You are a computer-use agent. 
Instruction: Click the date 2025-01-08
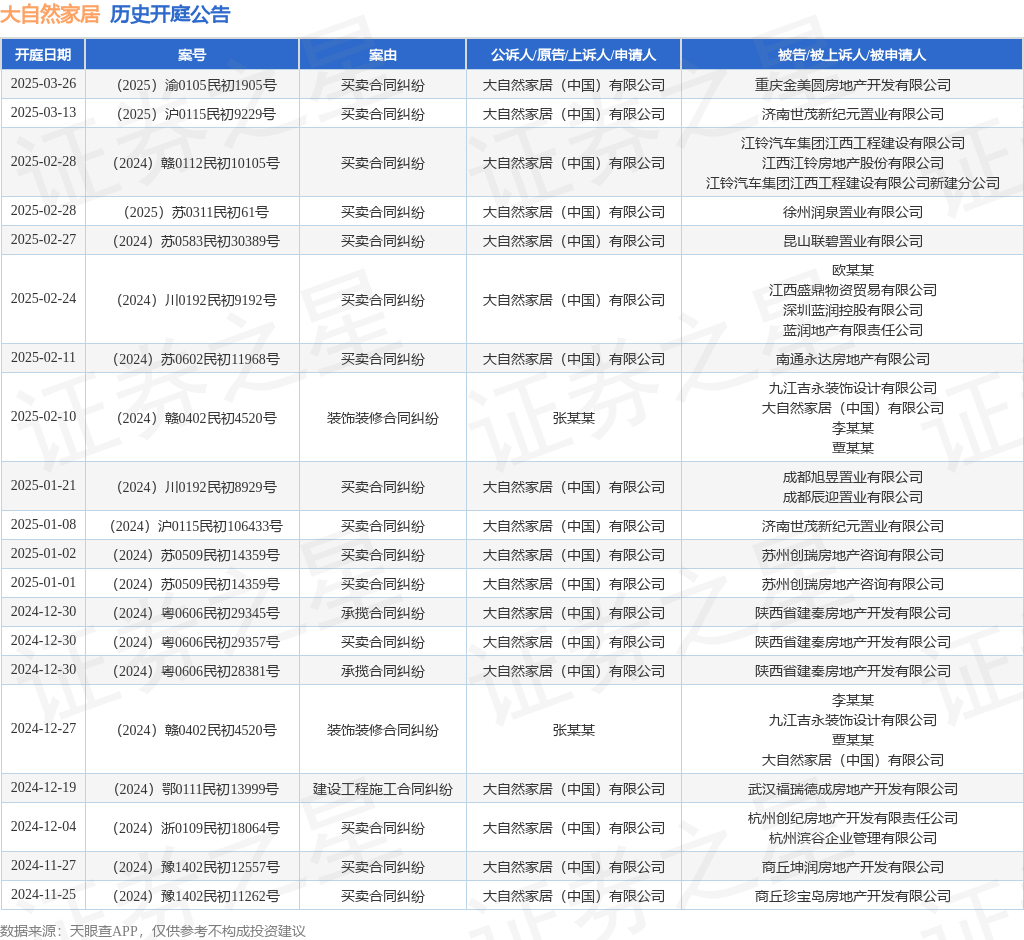[x=43, y=525]
